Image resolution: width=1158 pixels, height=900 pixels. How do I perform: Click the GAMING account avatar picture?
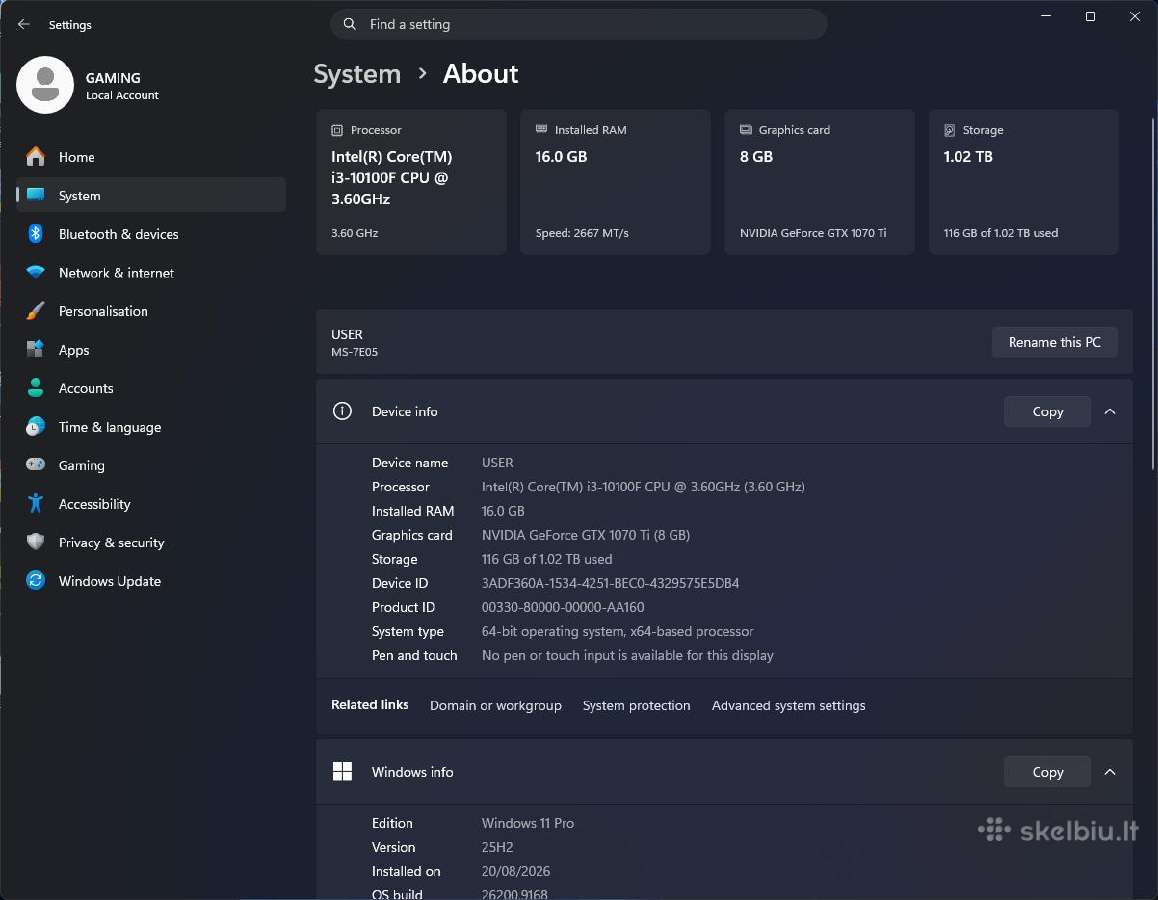[45, 85]
